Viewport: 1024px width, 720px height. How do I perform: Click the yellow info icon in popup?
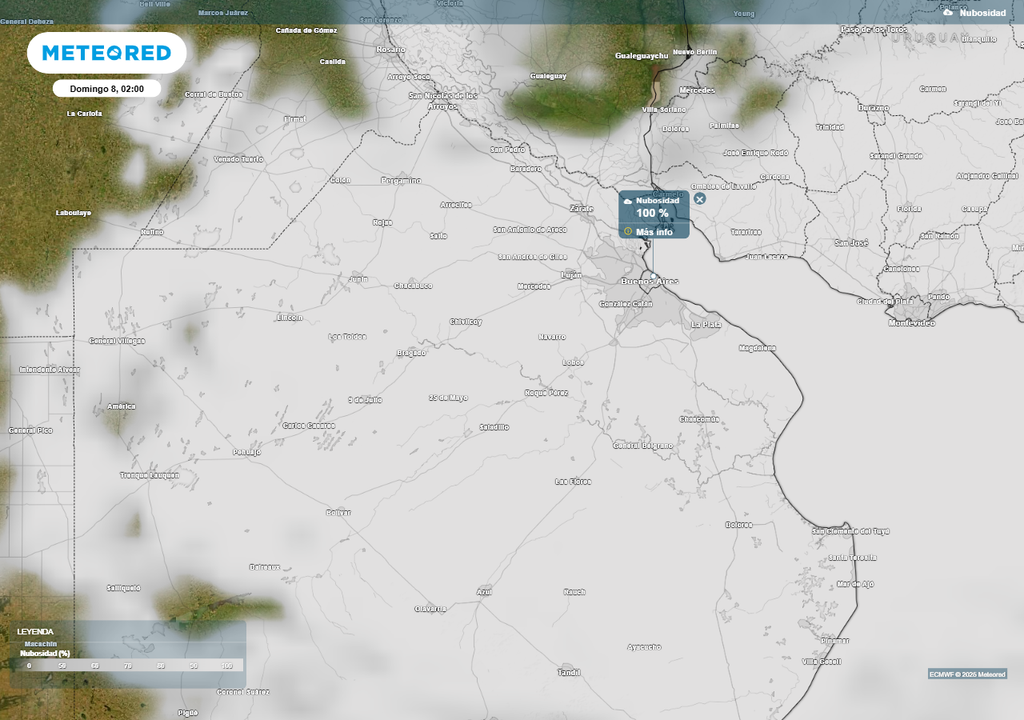(628, 232)
